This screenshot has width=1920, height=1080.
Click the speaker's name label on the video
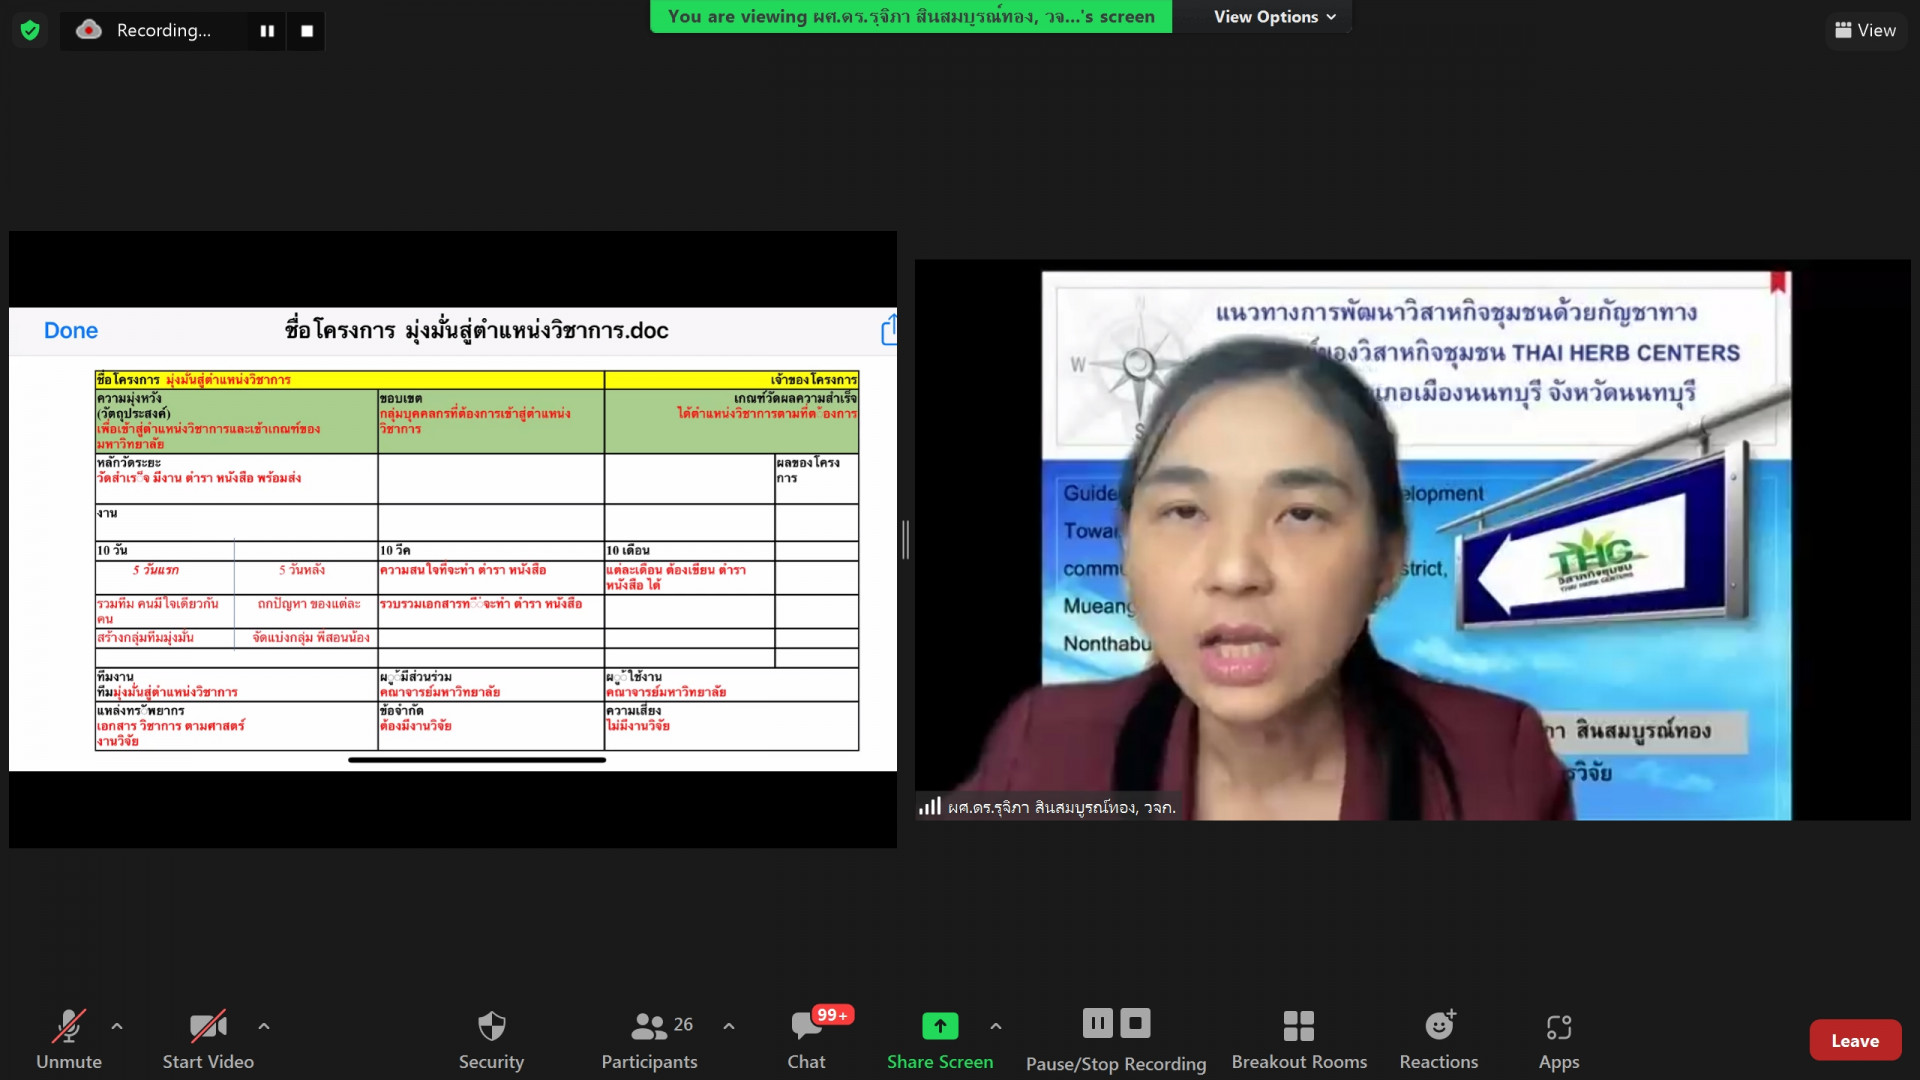(x=1061, y=807)
